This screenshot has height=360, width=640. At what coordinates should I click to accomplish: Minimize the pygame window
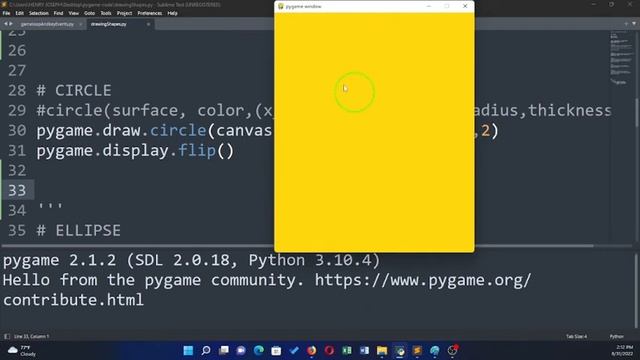click(x=429, y=6)
